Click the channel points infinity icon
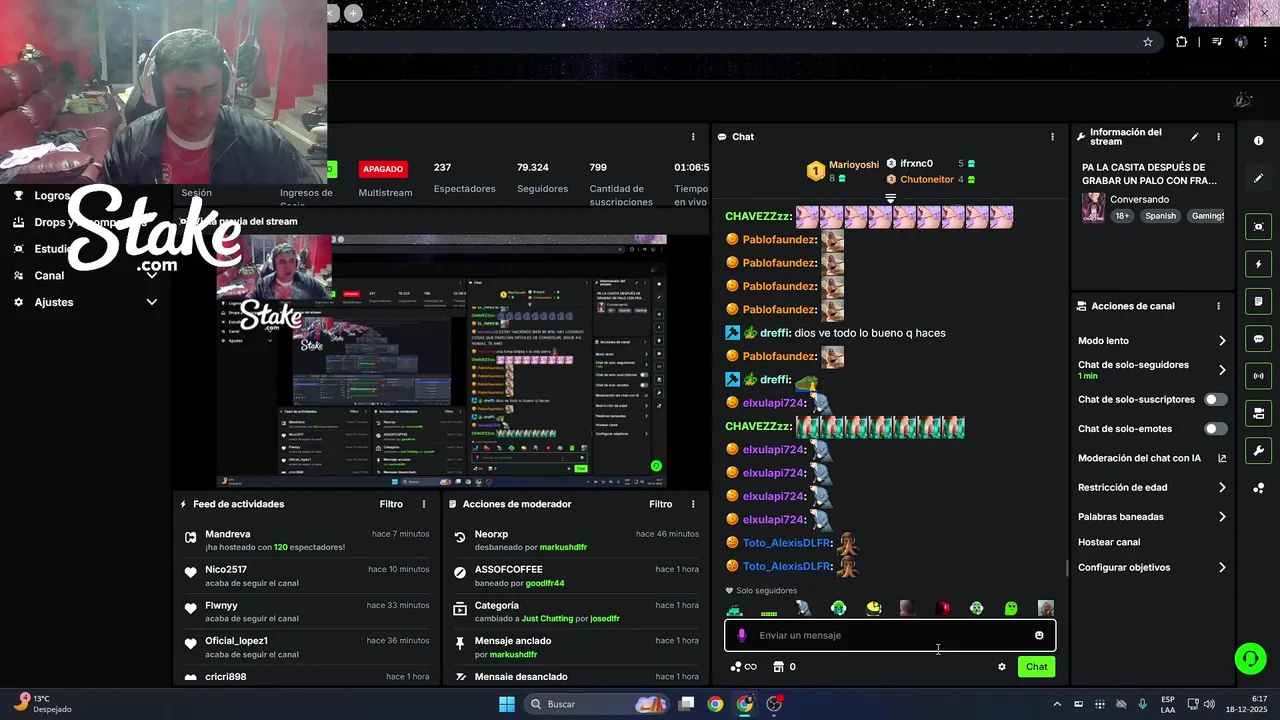The height and width of the screenshot is (720, 1280). 743,667
